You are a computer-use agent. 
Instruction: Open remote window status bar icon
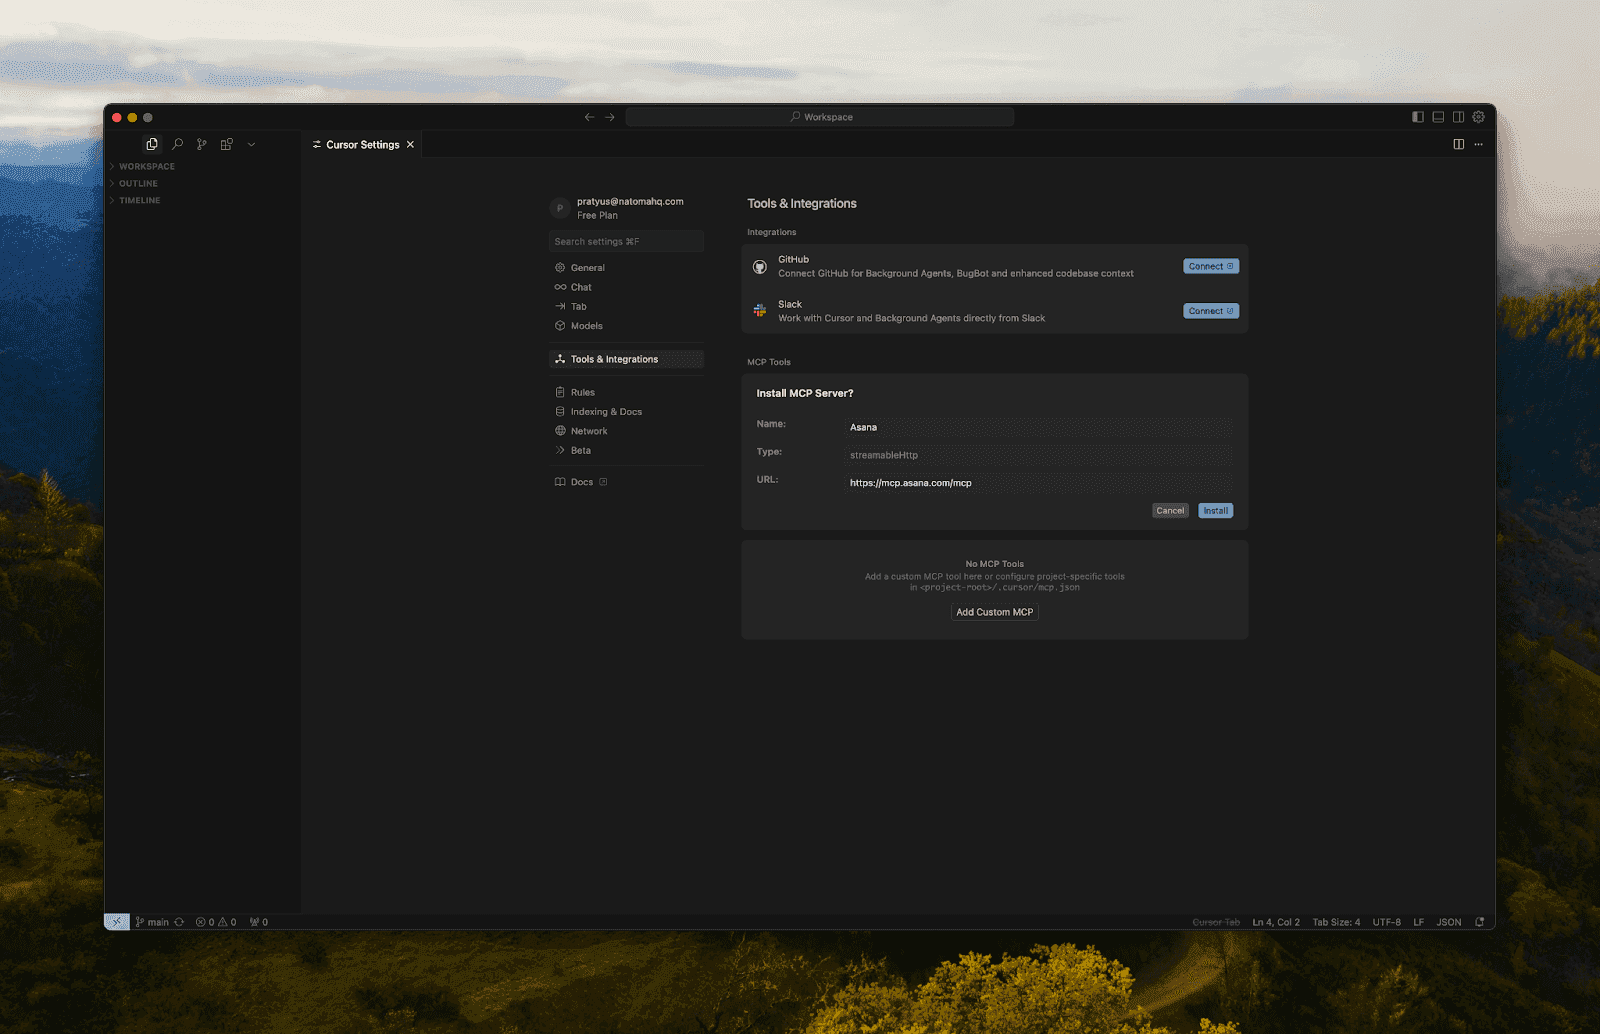pos(117,922)
